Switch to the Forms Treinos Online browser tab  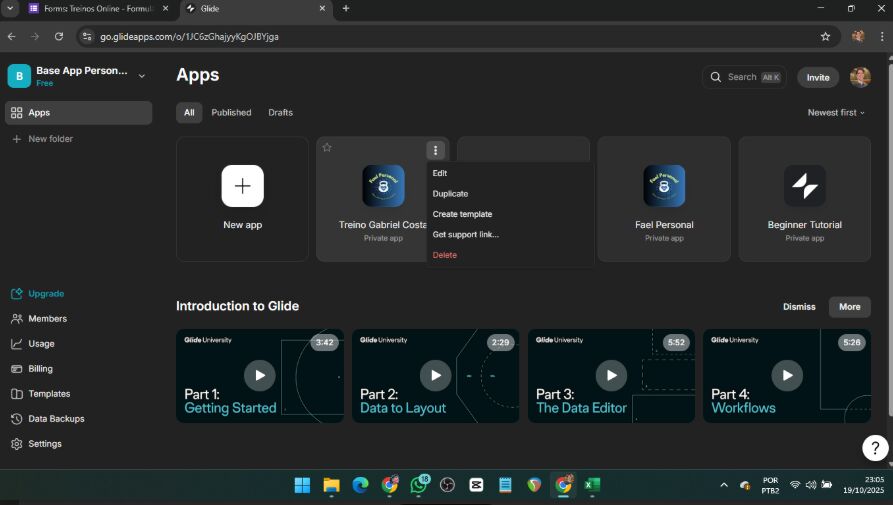(x=99, y=9)
